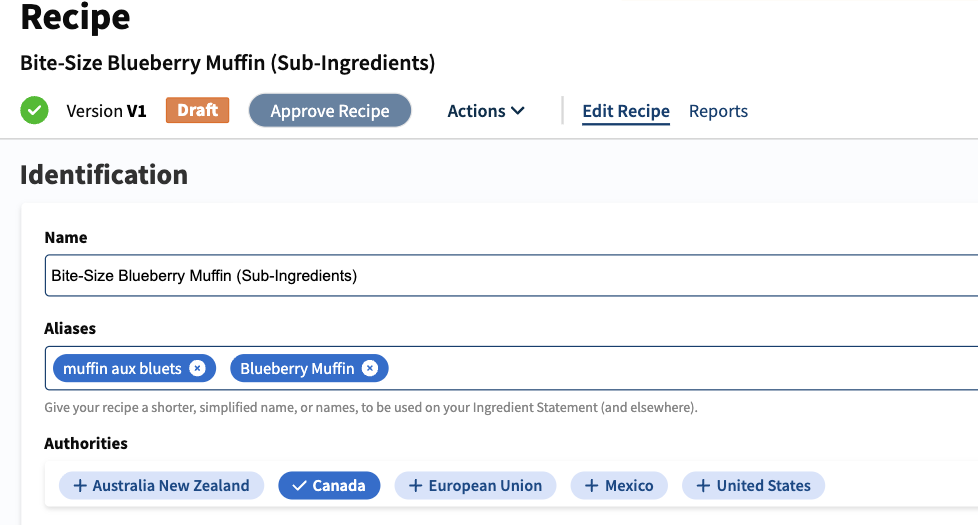Click the plus icon on Australia New Zealand
Viewport: 978px width, 525px height.
(x=80, y=486)
